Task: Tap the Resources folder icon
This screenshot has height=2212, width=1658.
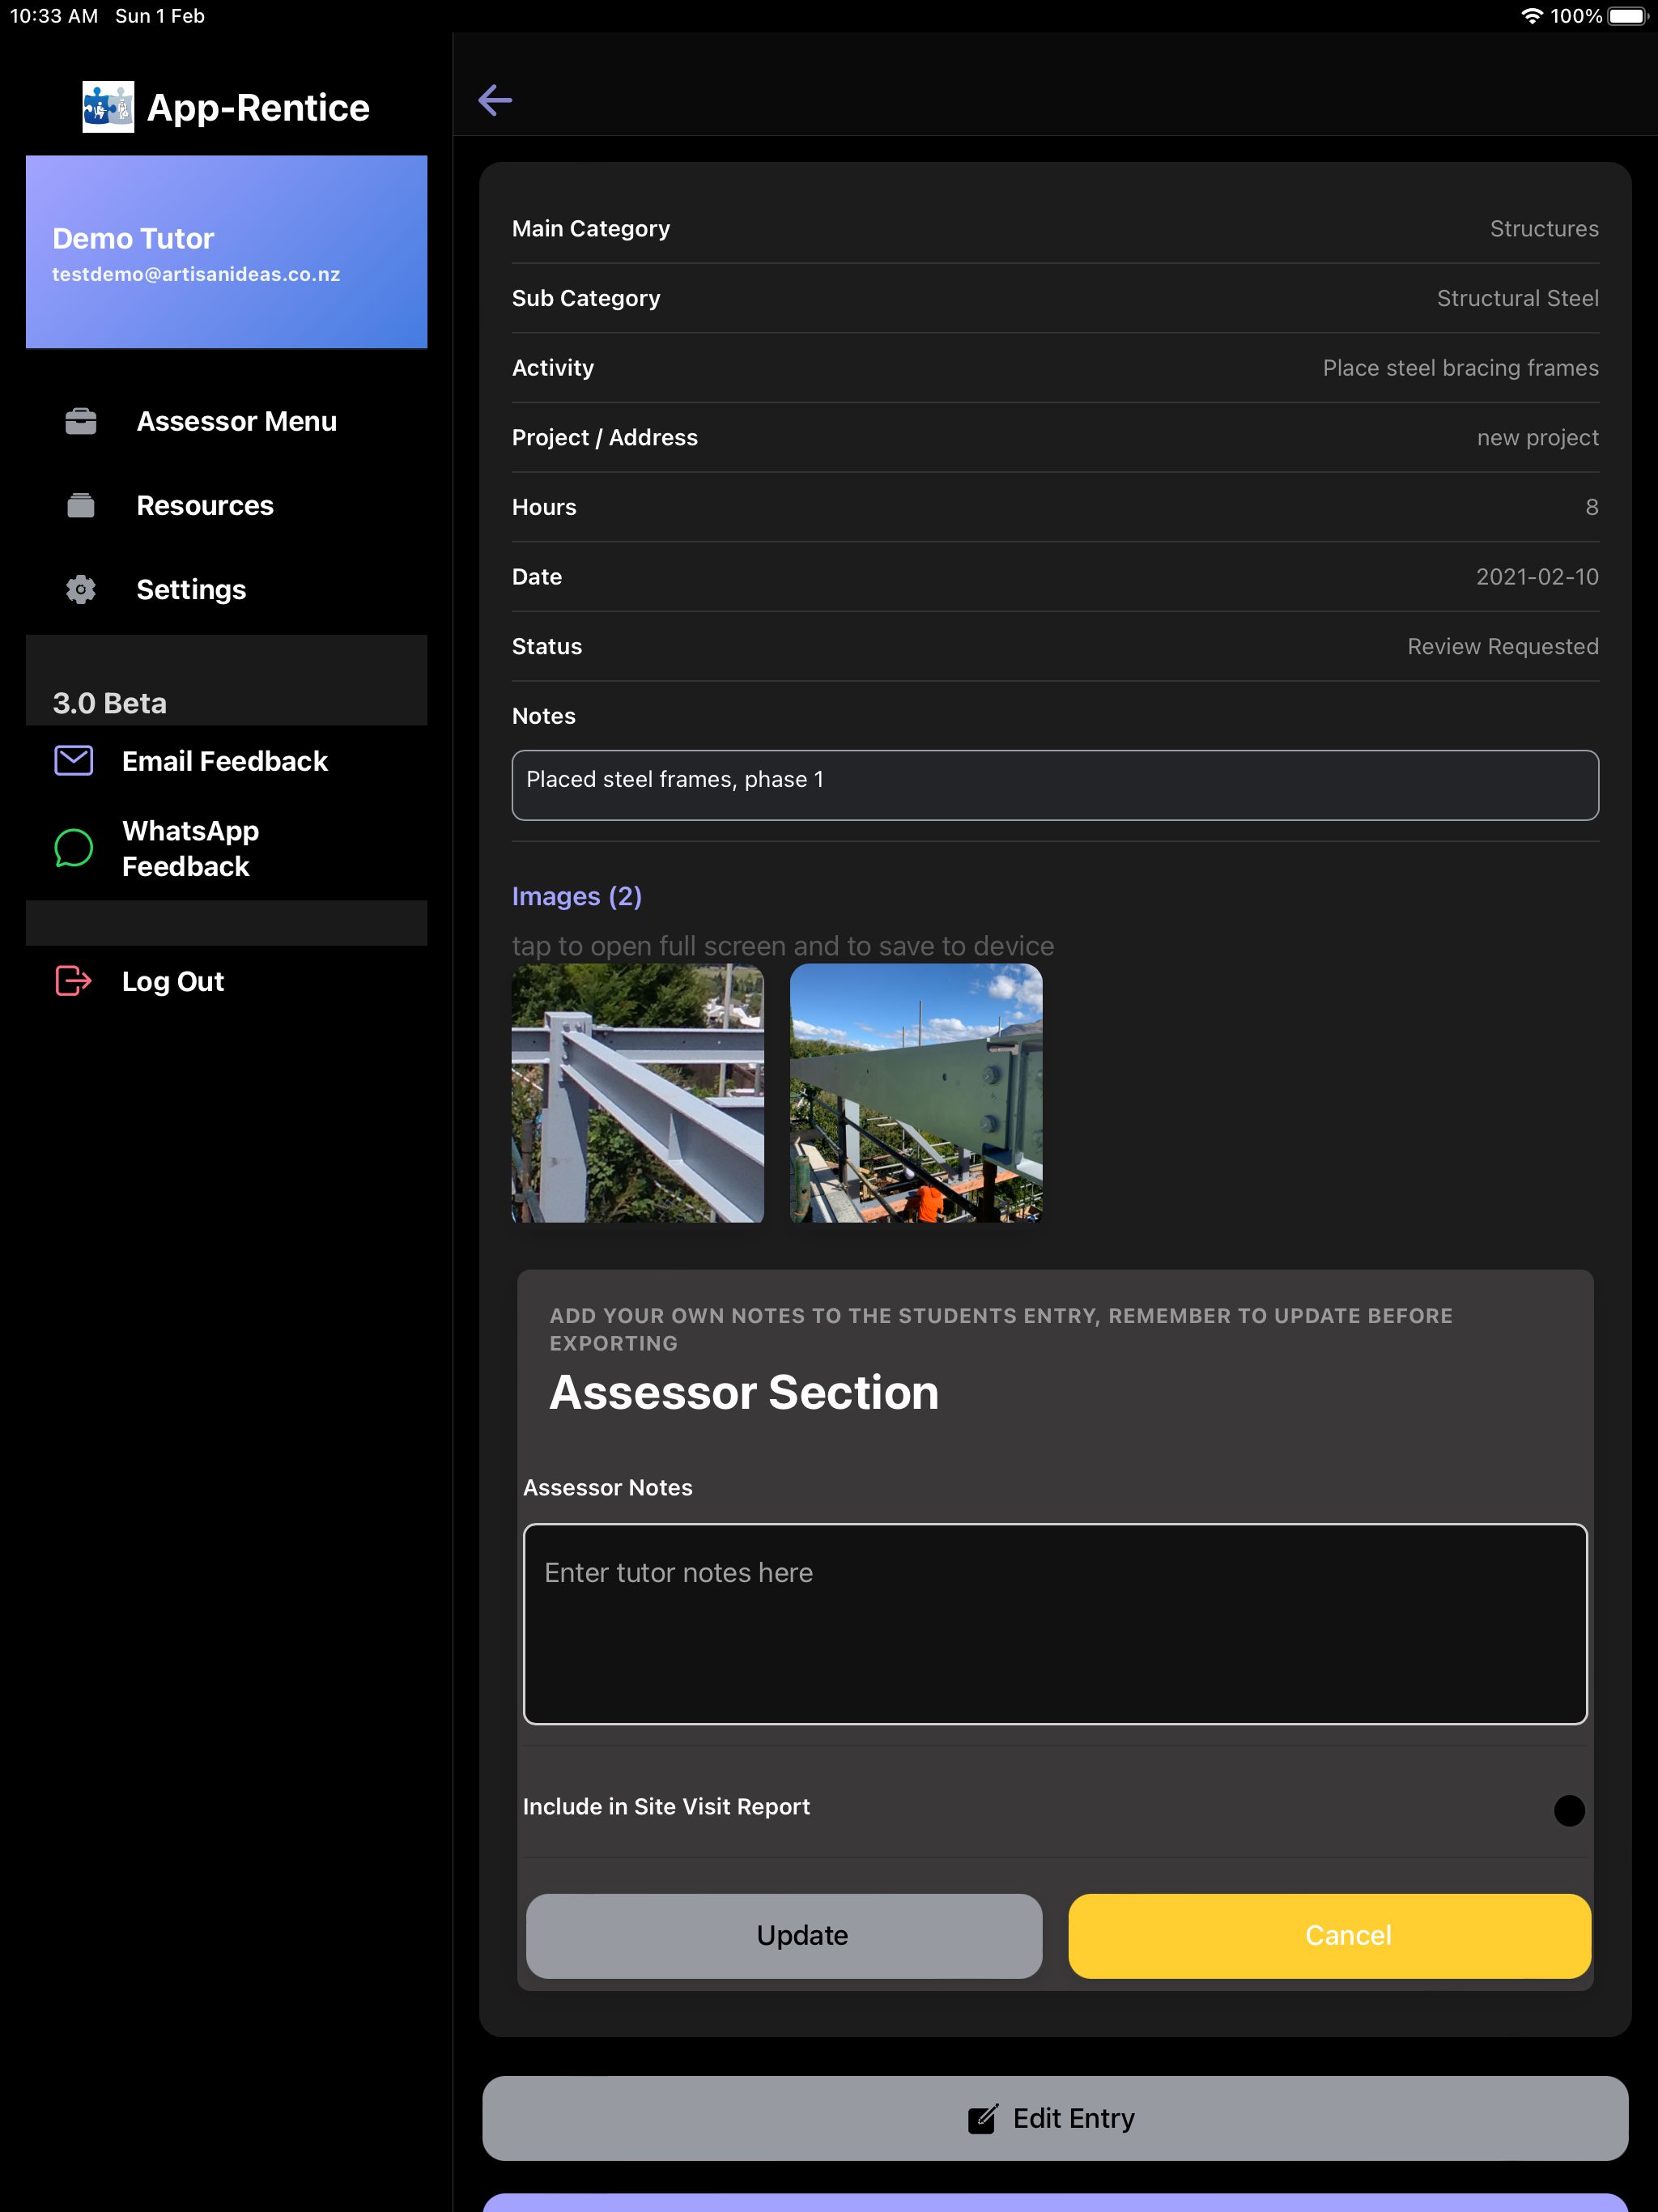Action: 81,506
